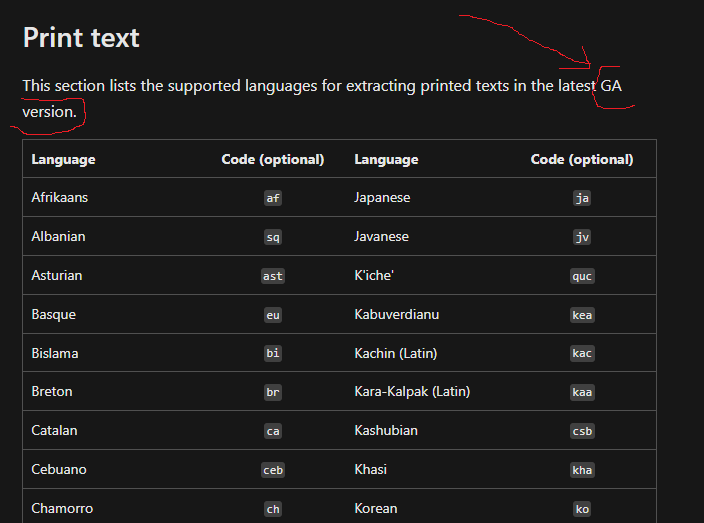Click the second 'Code (optional)' column header
Image resolution: width=704 pixels, height=523 pixels.
tap(581, 159)
